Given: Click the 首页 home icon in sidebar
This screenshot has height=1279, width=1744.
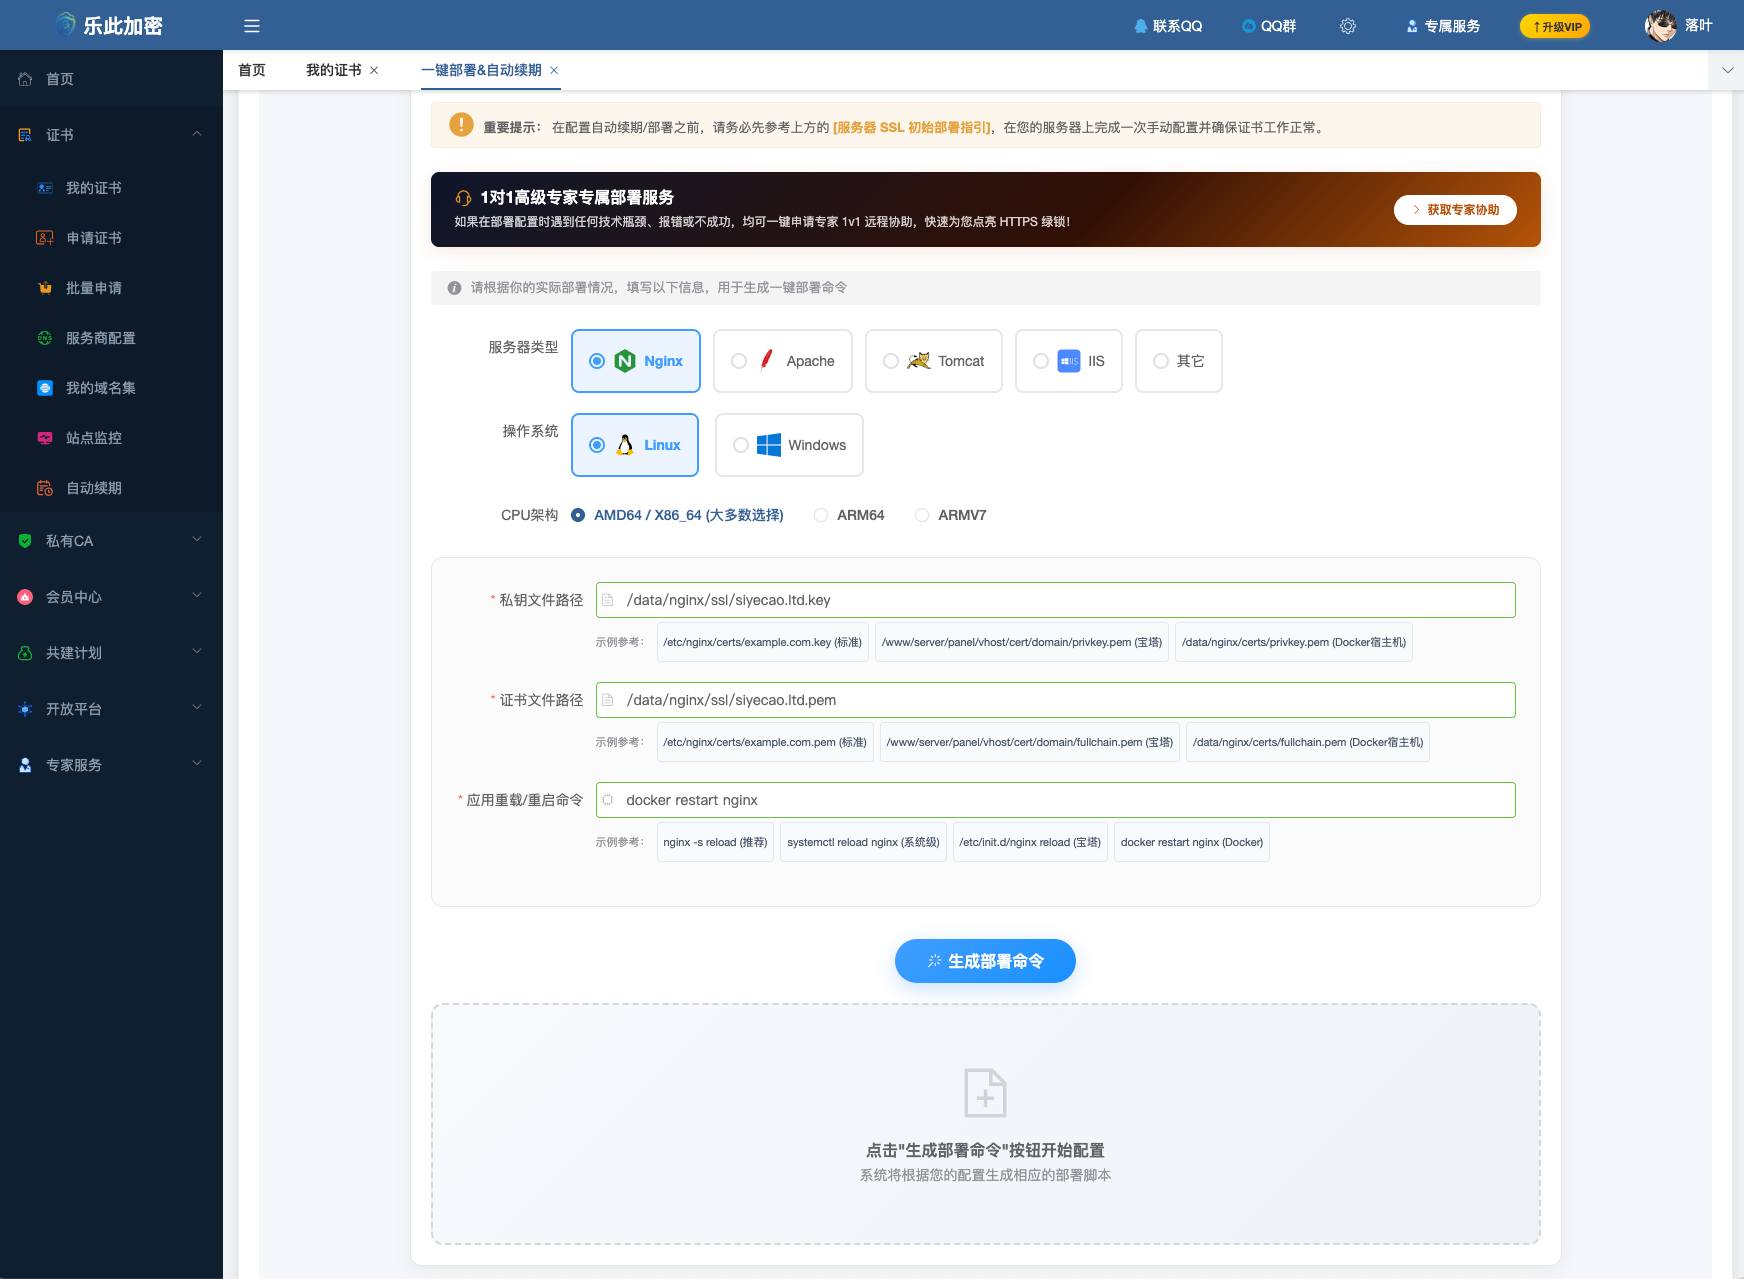Looking at the screenshot, I should click(25, 79).
